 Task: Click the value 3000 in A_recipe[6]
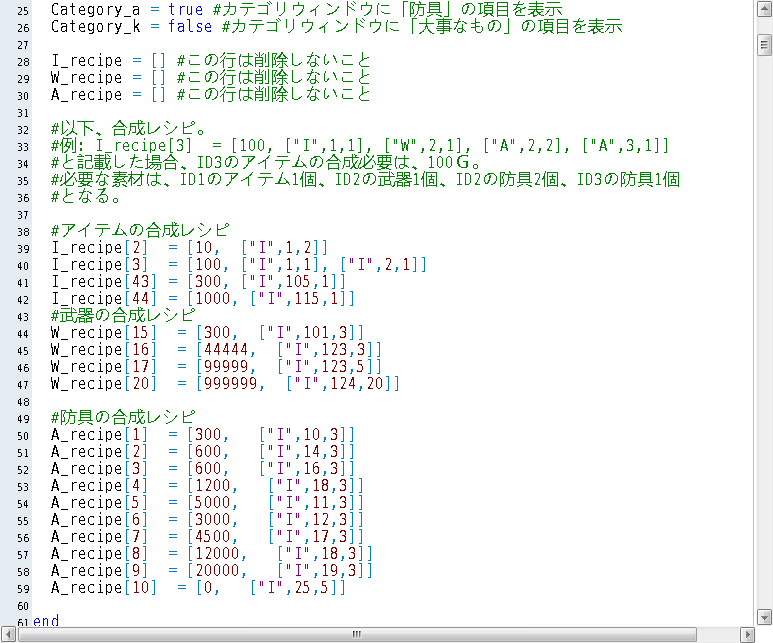pos(212,520)
